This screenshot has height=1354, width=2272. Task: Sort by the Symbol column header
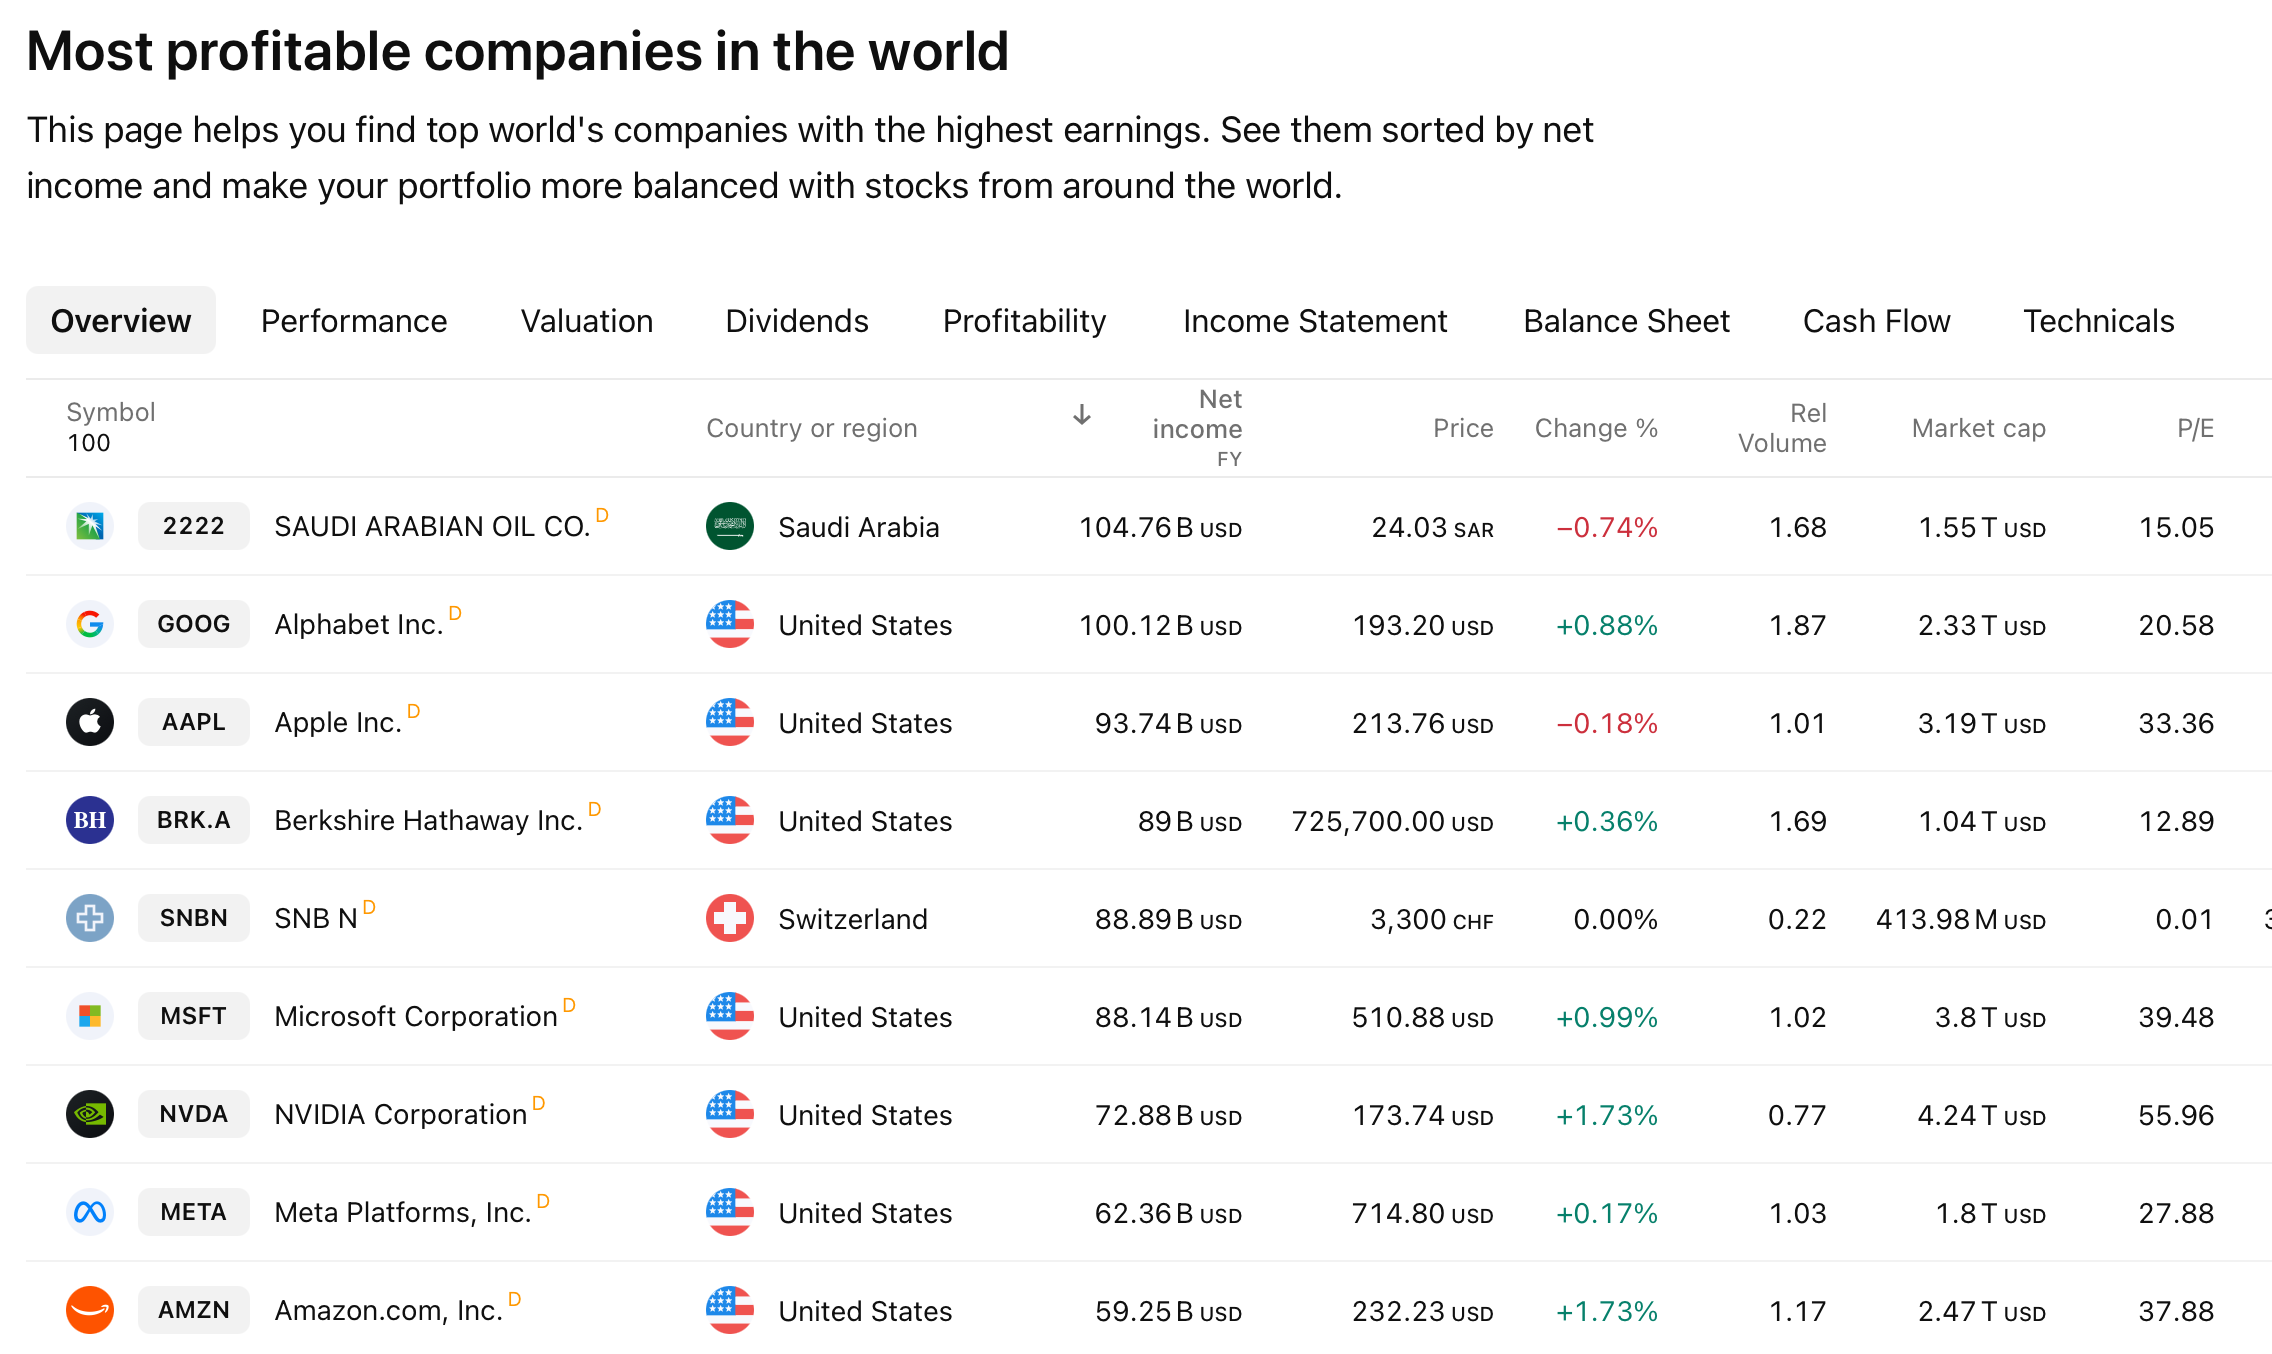point(111,412)
